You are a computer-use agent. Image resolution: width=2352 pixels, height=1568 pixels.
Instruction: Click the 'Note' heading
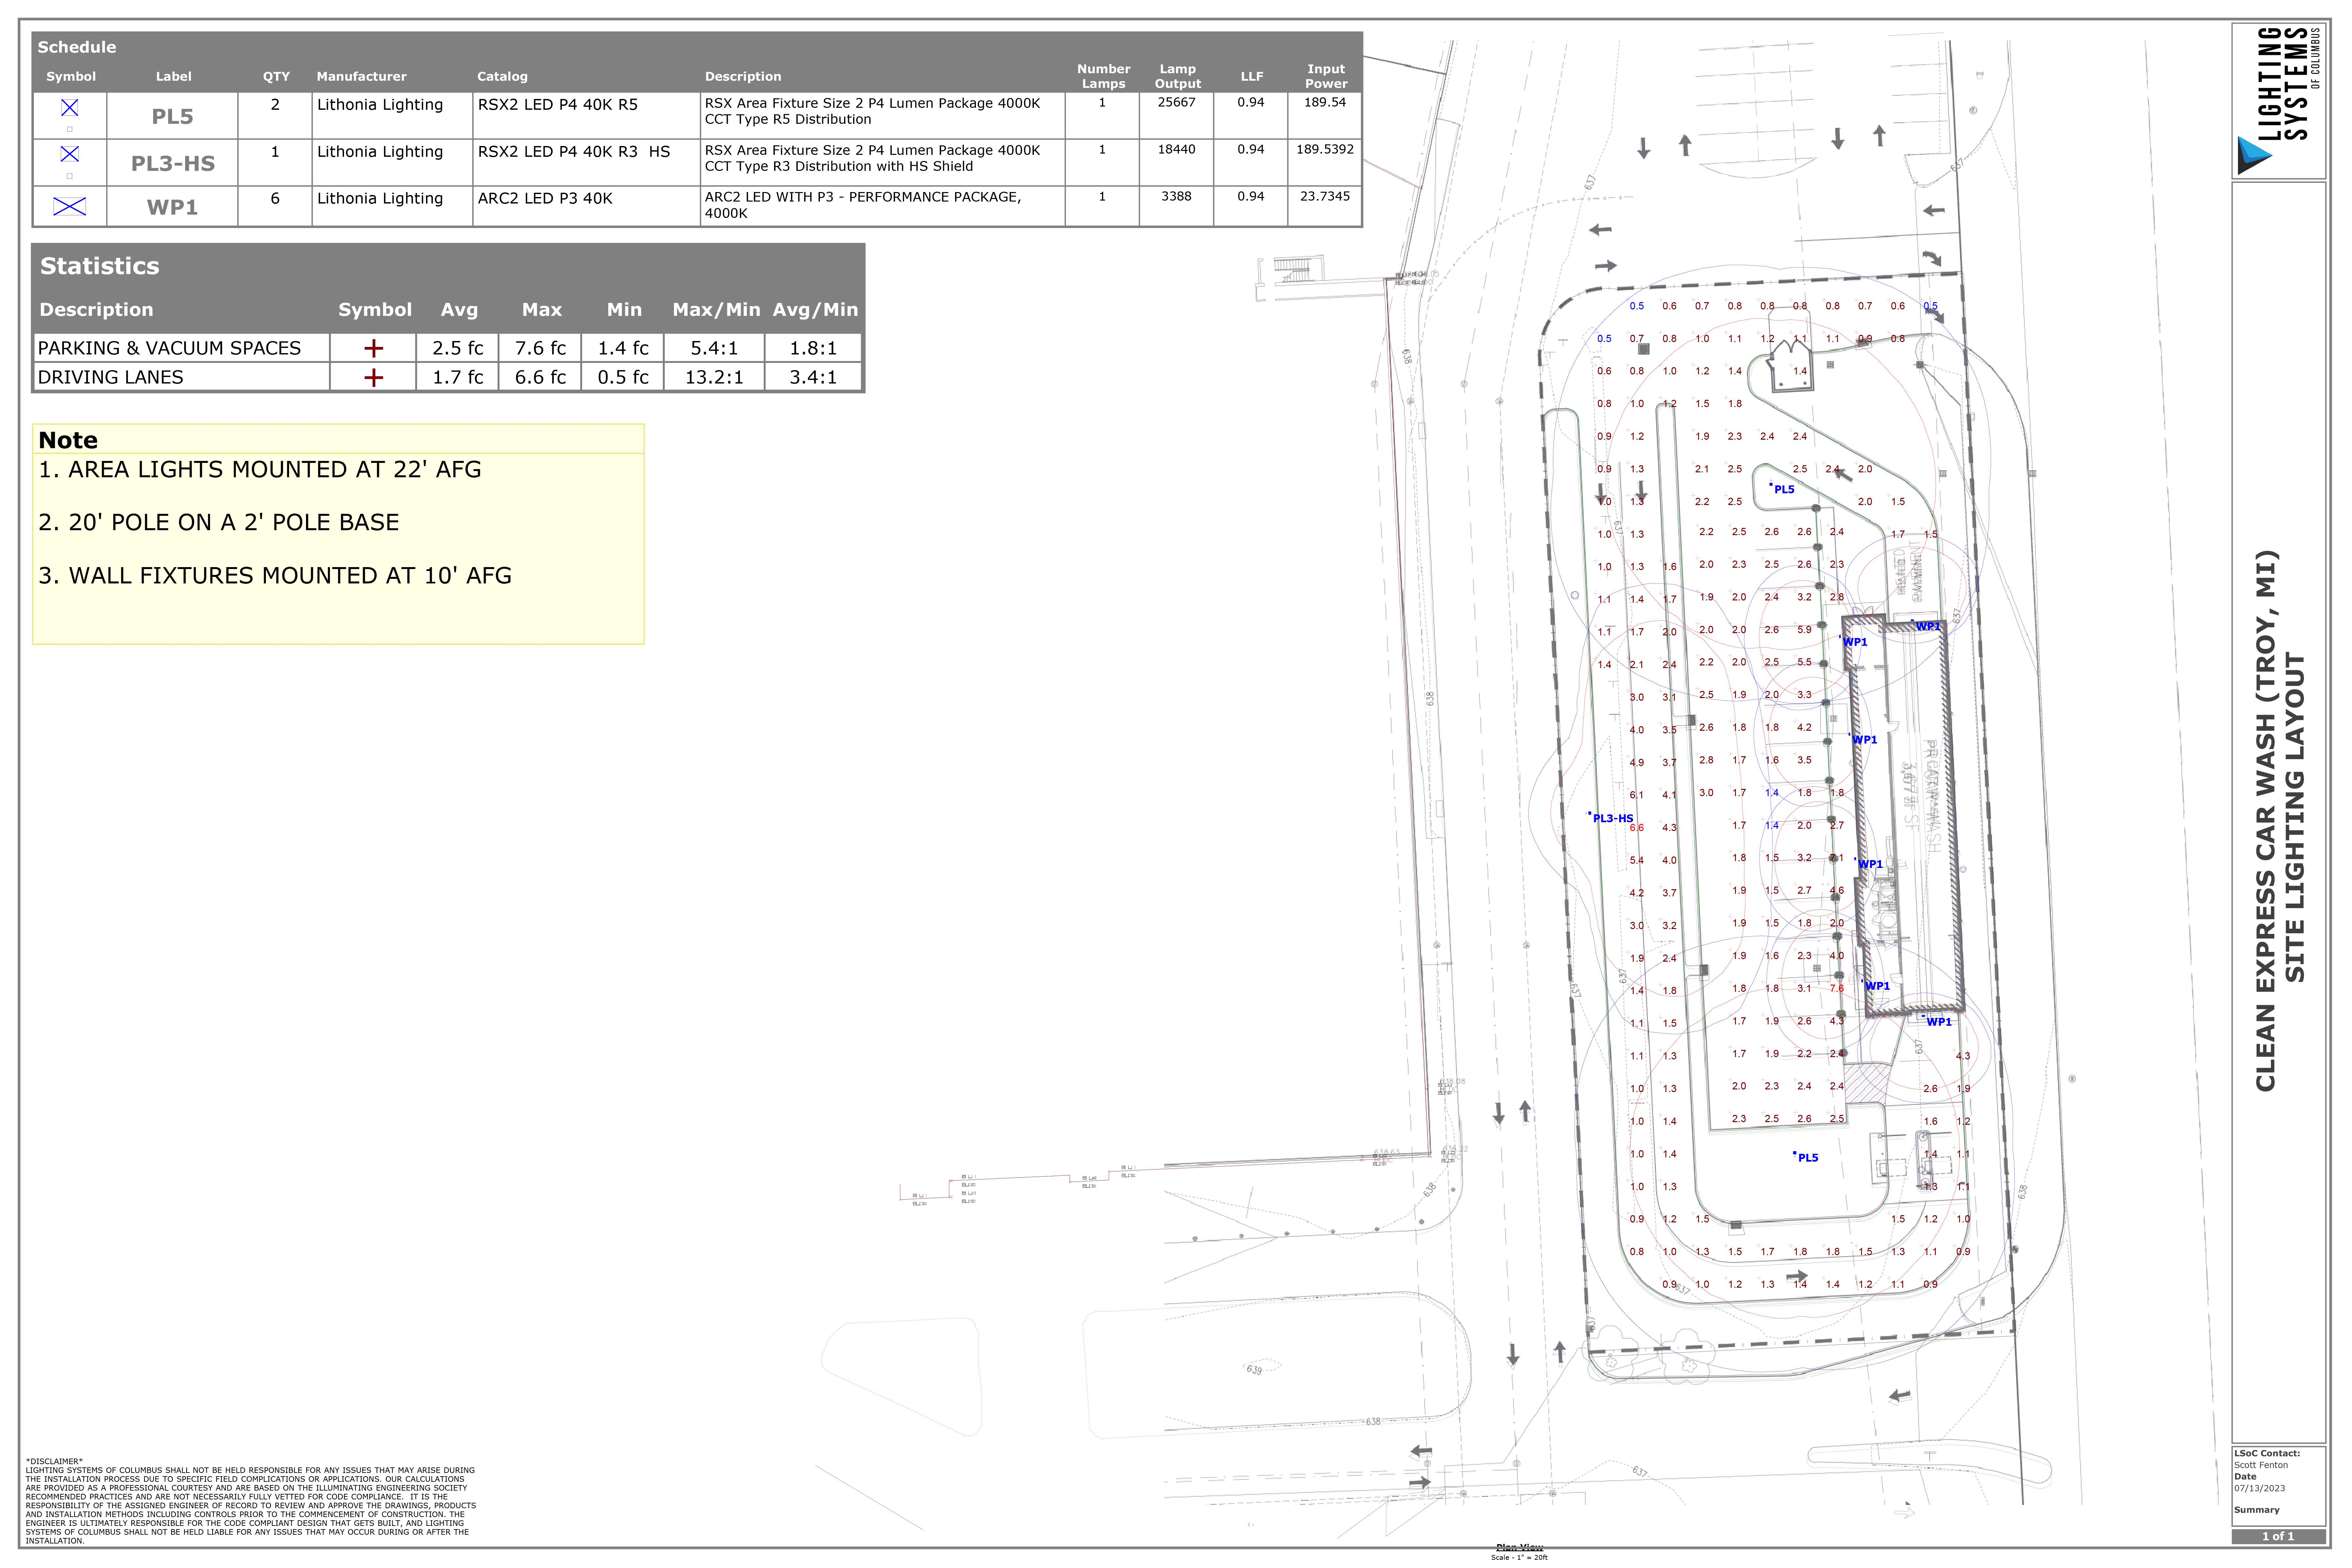pos(68,440)
